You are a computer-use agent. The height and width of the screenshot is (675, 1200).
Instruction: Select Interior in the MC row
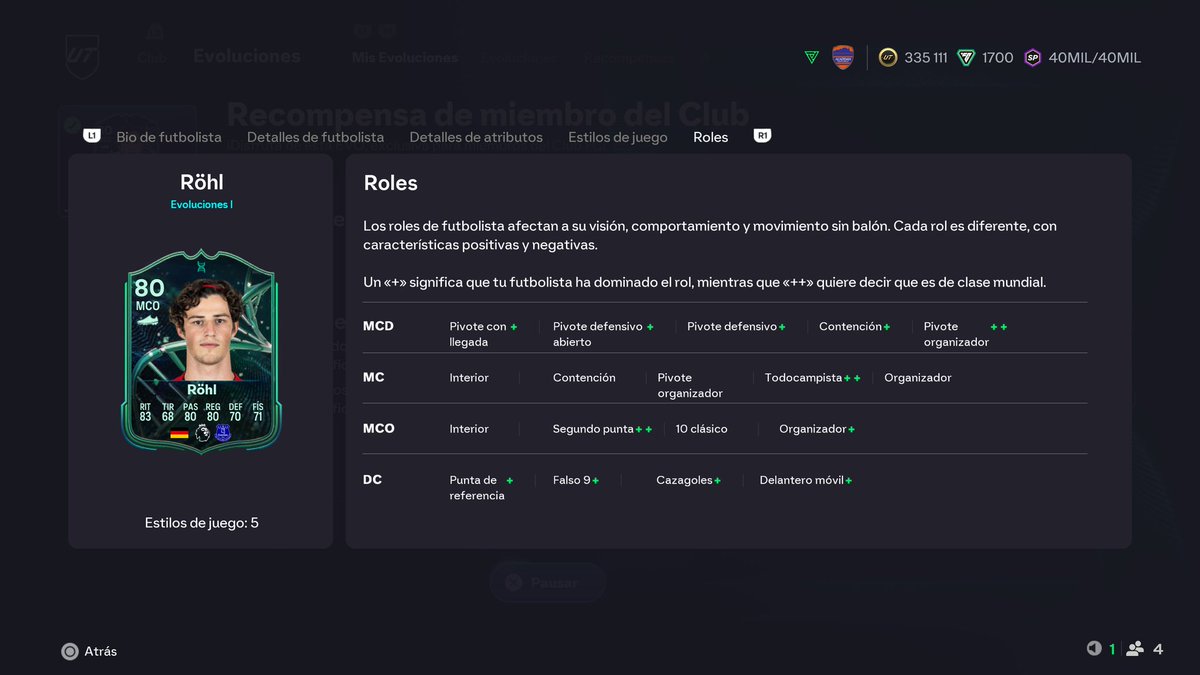point(469,377)
